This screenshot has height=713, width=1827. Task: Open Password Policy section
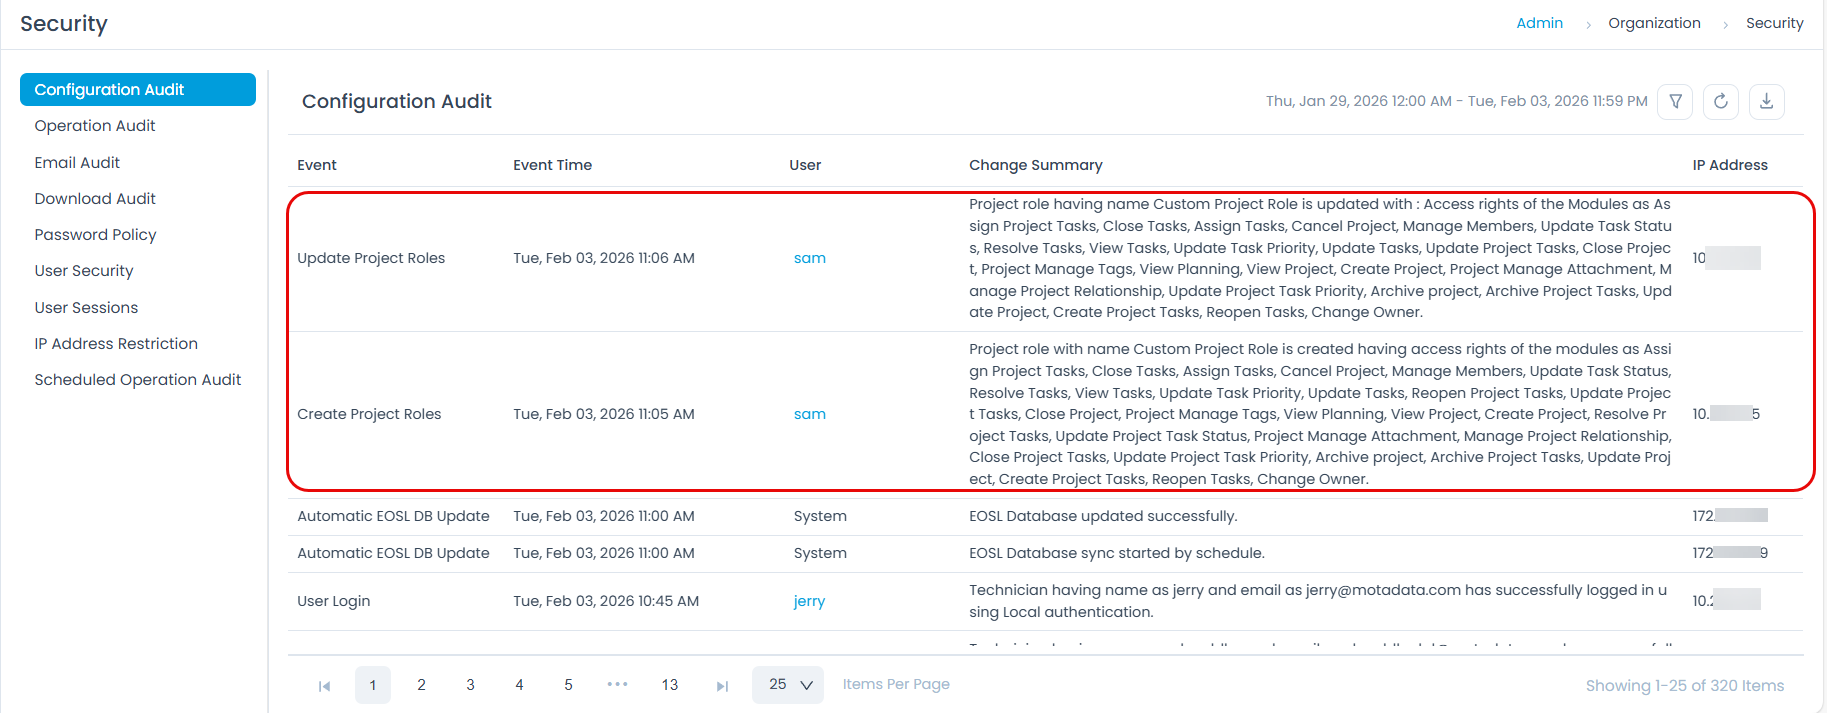click(x=95, y=235)
